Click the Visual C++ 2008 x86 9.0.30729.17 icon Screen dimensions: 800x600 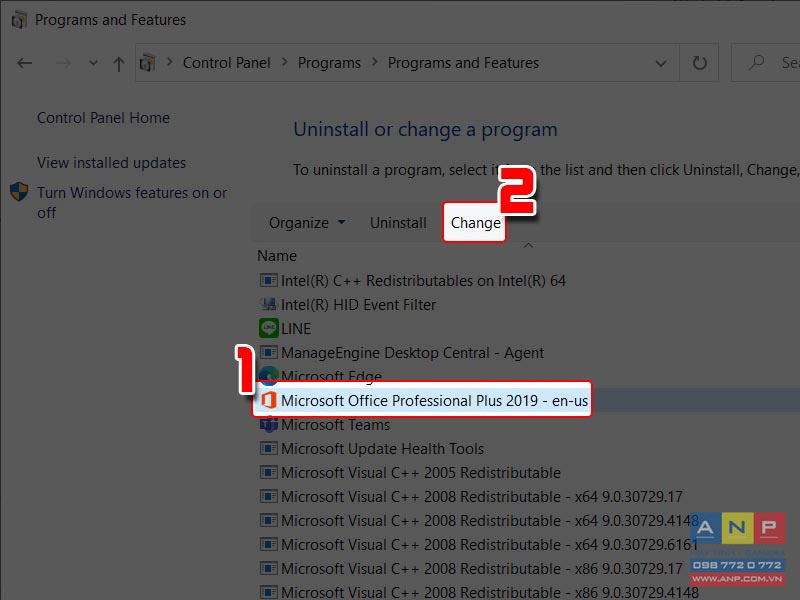tap(268, 568)
